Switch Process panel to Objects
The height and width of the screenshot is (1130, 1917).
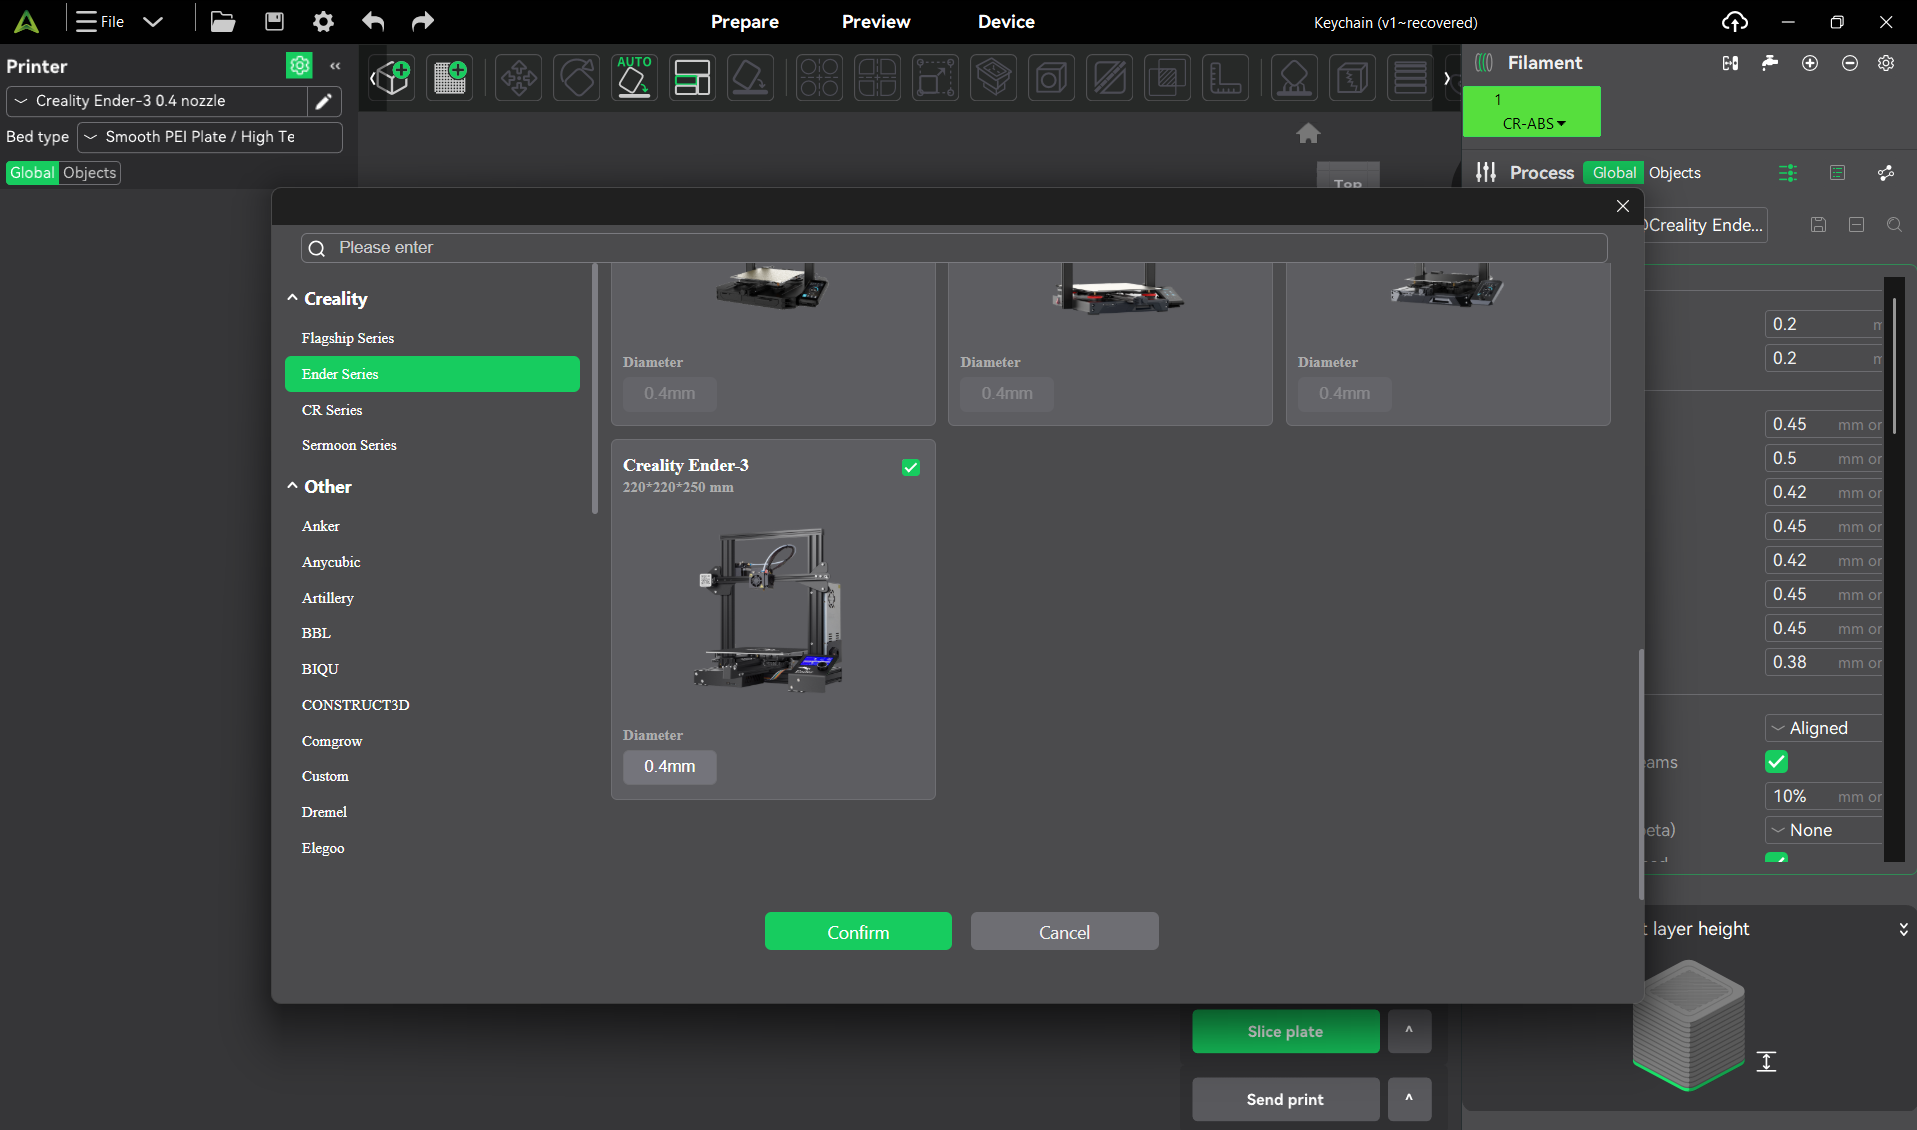(x=1674, y=173)
